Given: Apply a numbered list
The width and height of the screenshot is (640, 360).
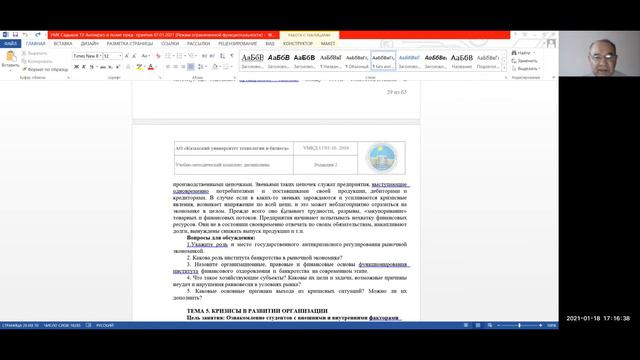Looking at the screenshot, I should [x=180, y=56].
